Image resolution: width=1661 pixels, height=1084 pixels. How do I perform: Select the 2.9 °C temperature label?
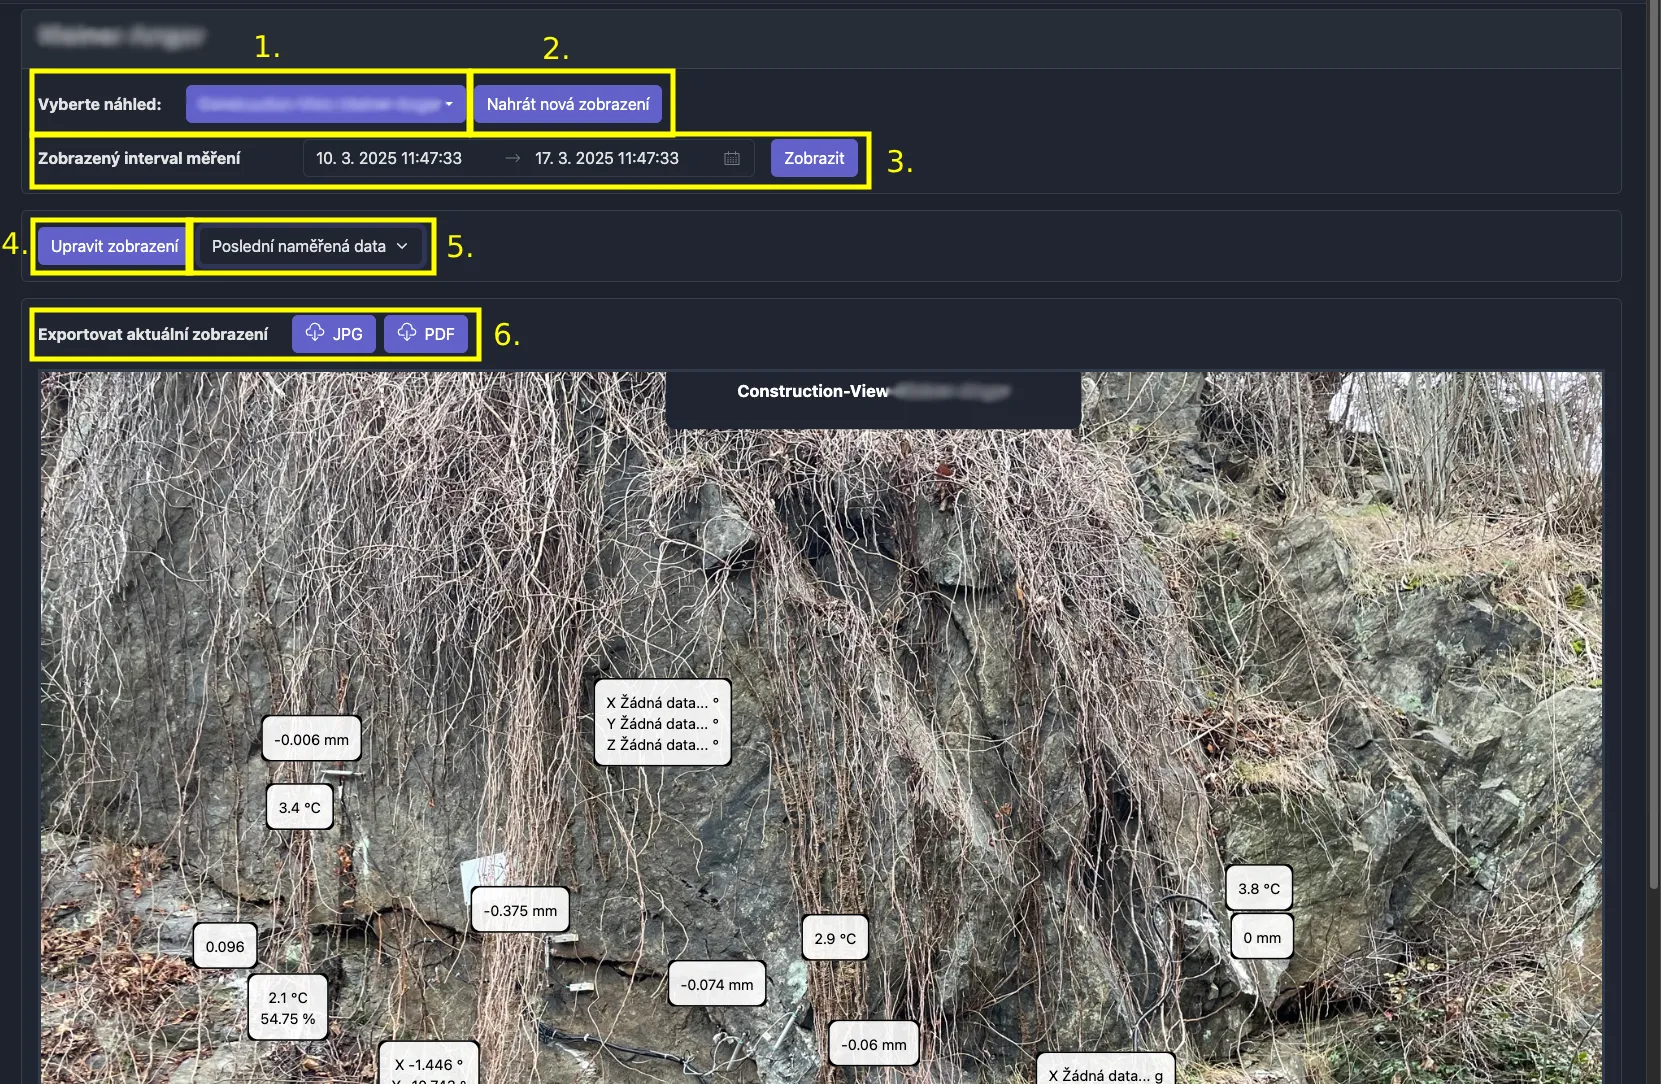(x=835, y=939)
